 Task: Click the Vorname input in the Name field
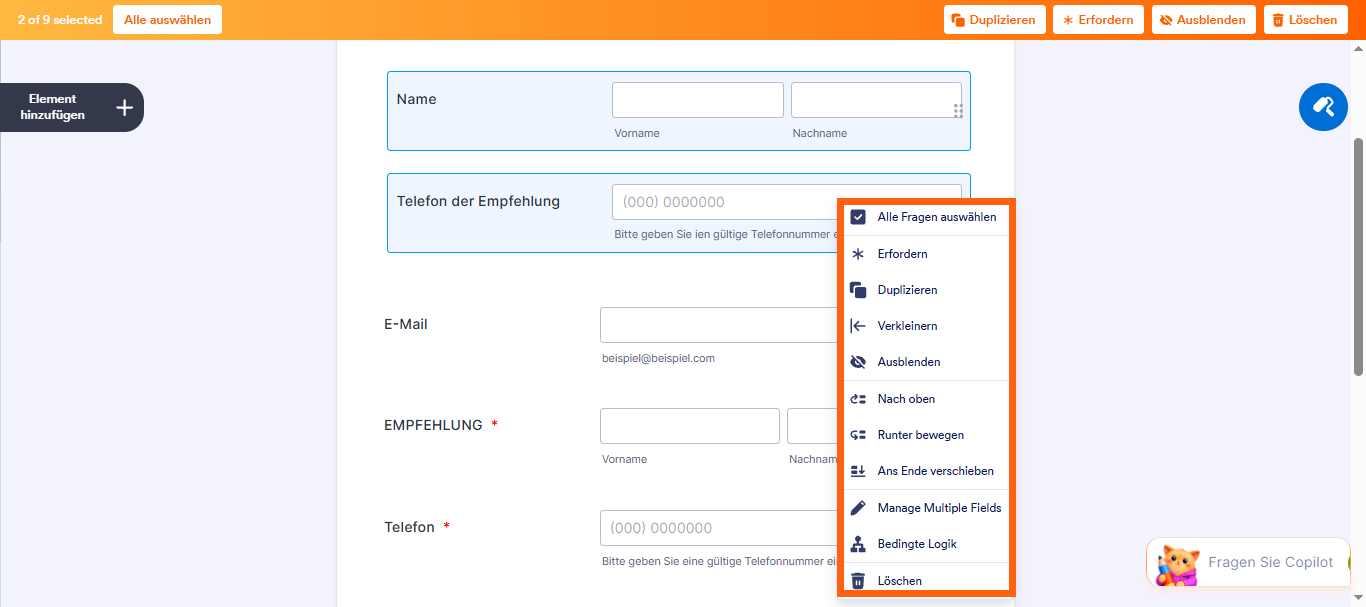point(698,100)
